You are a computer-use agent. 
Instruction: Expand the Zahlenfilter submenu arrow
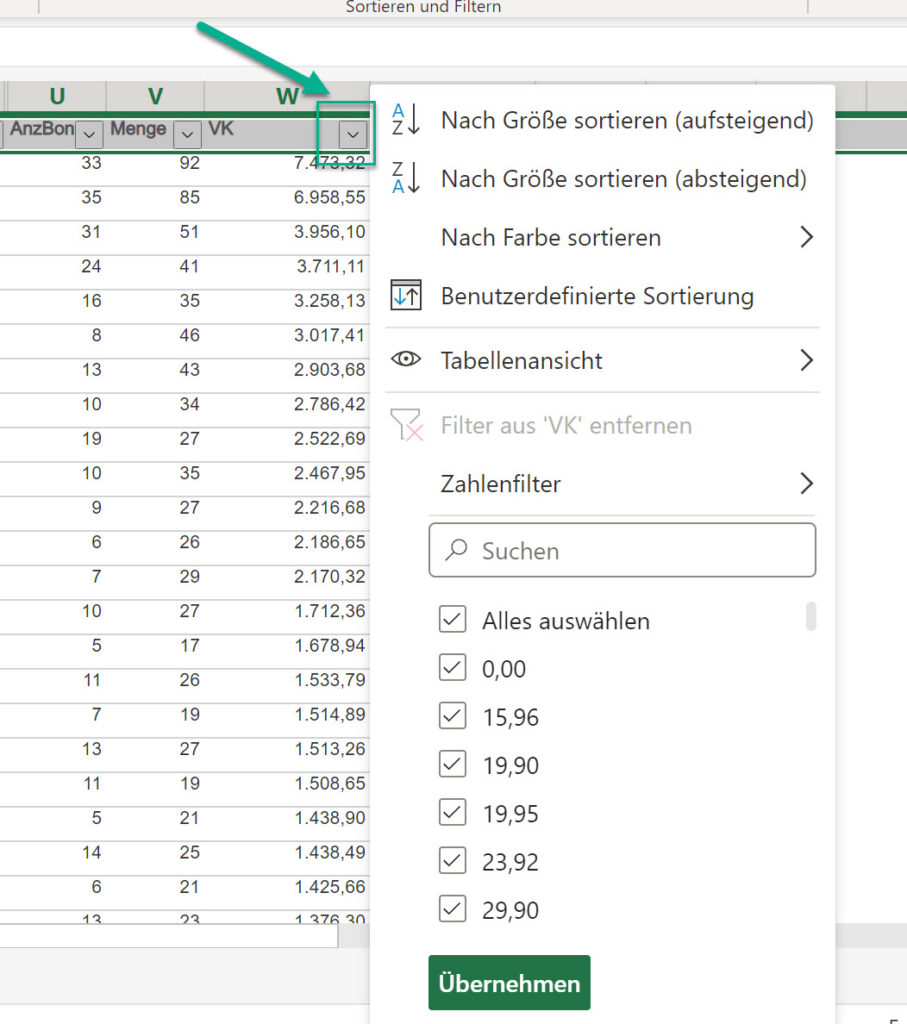pos(806,484)
